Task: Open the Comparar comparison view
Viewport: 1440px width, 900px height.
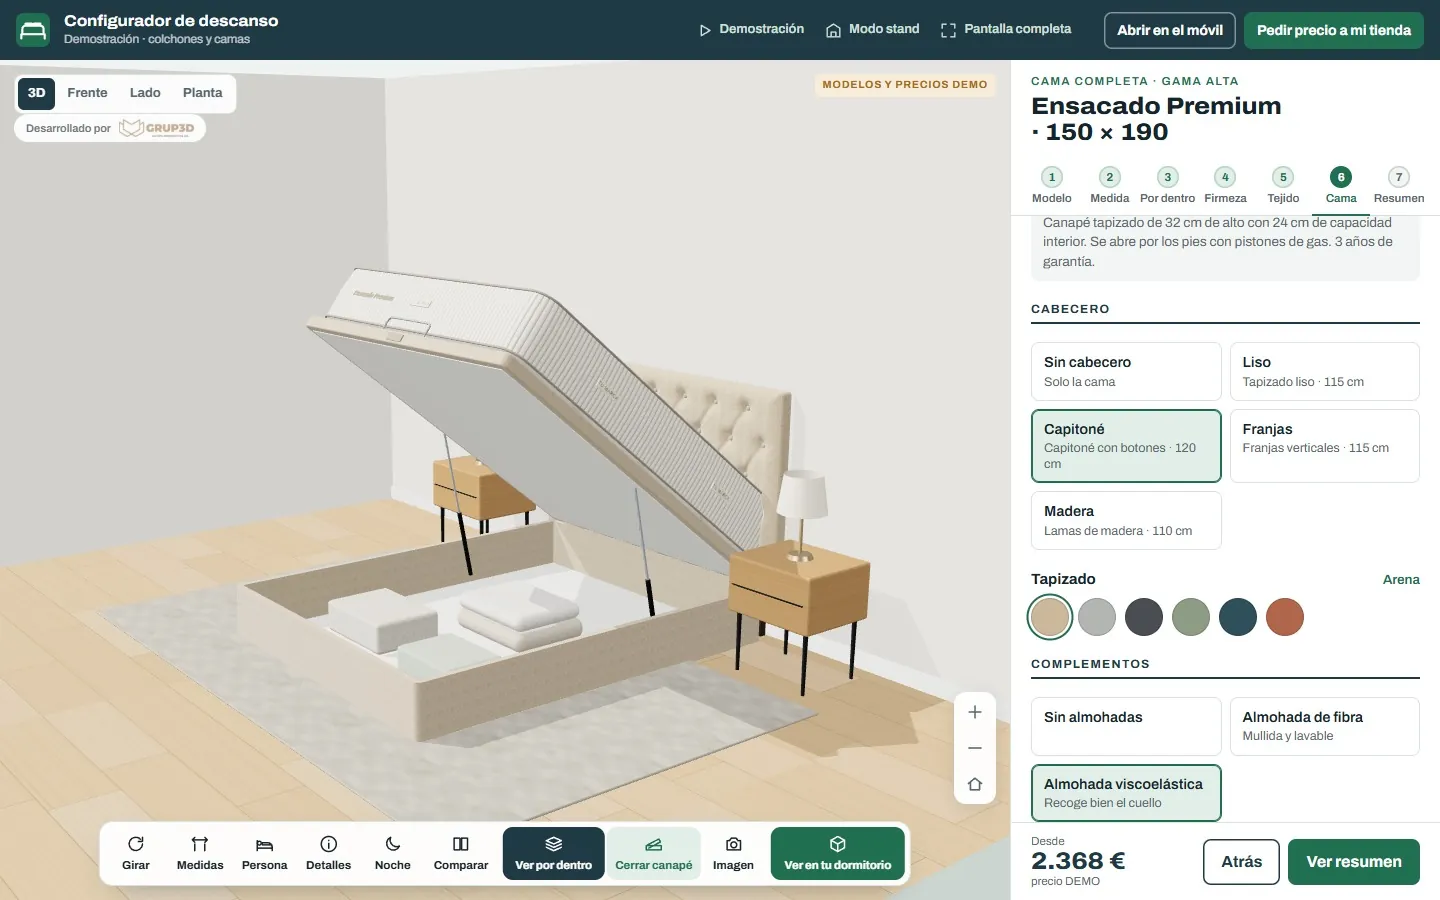Action: 461,853
